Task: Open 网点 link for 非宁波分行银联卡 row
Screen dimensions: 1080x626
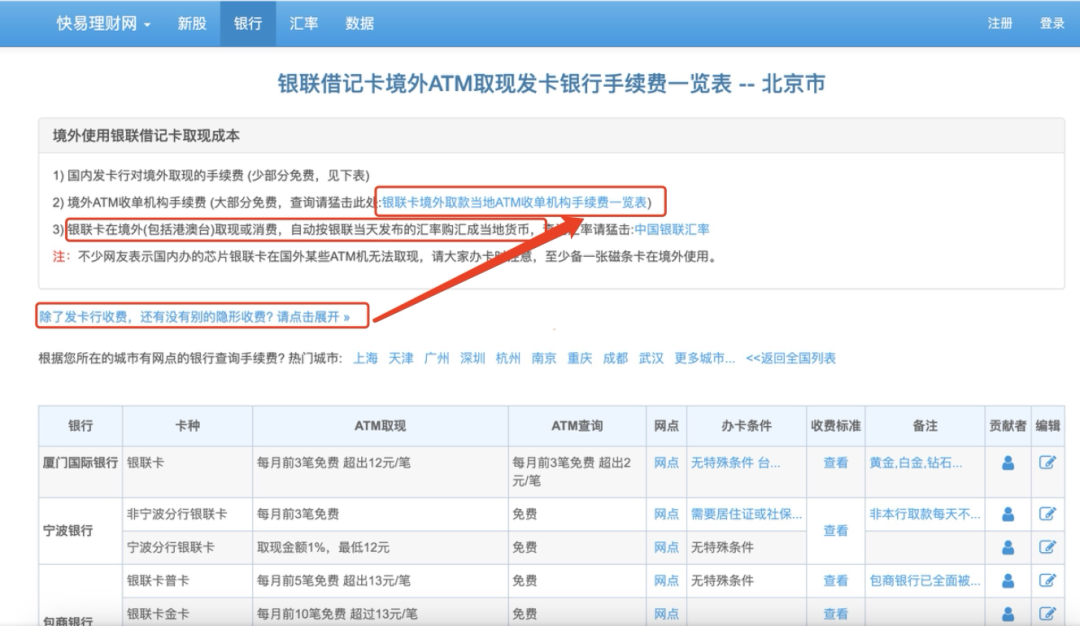Action: [666, 514]
